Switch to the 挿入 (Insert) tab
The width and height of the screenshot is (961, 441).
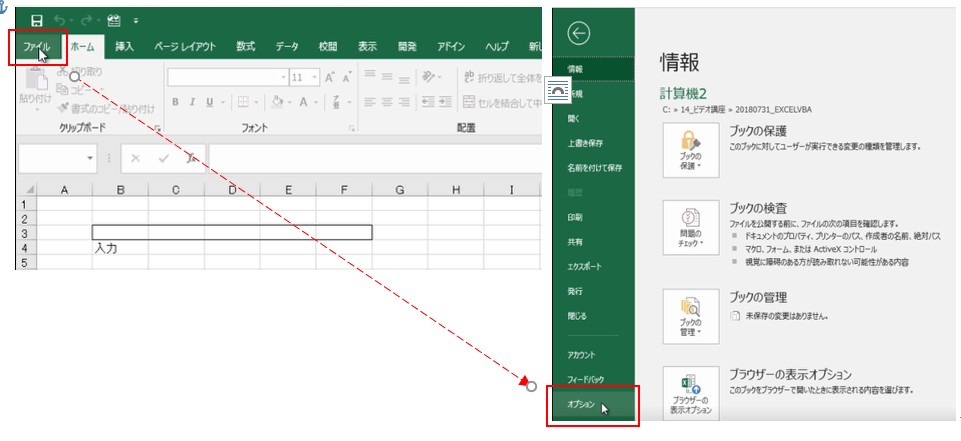(124, 46)
